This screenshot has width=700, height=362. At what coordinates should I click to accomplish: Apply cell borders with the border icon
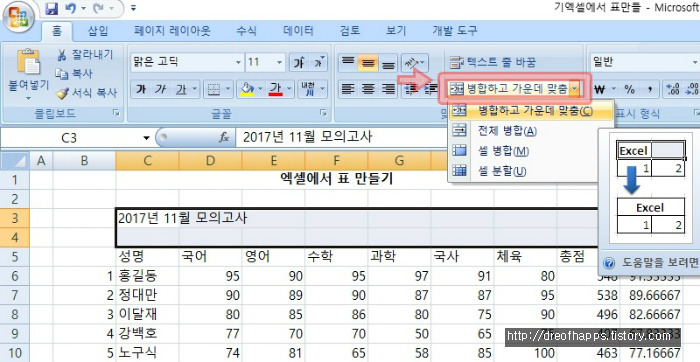214,89
